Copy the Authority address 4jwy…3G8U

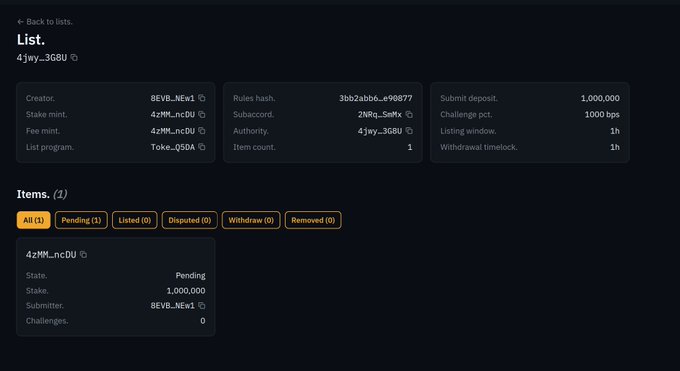pos(409,131)
